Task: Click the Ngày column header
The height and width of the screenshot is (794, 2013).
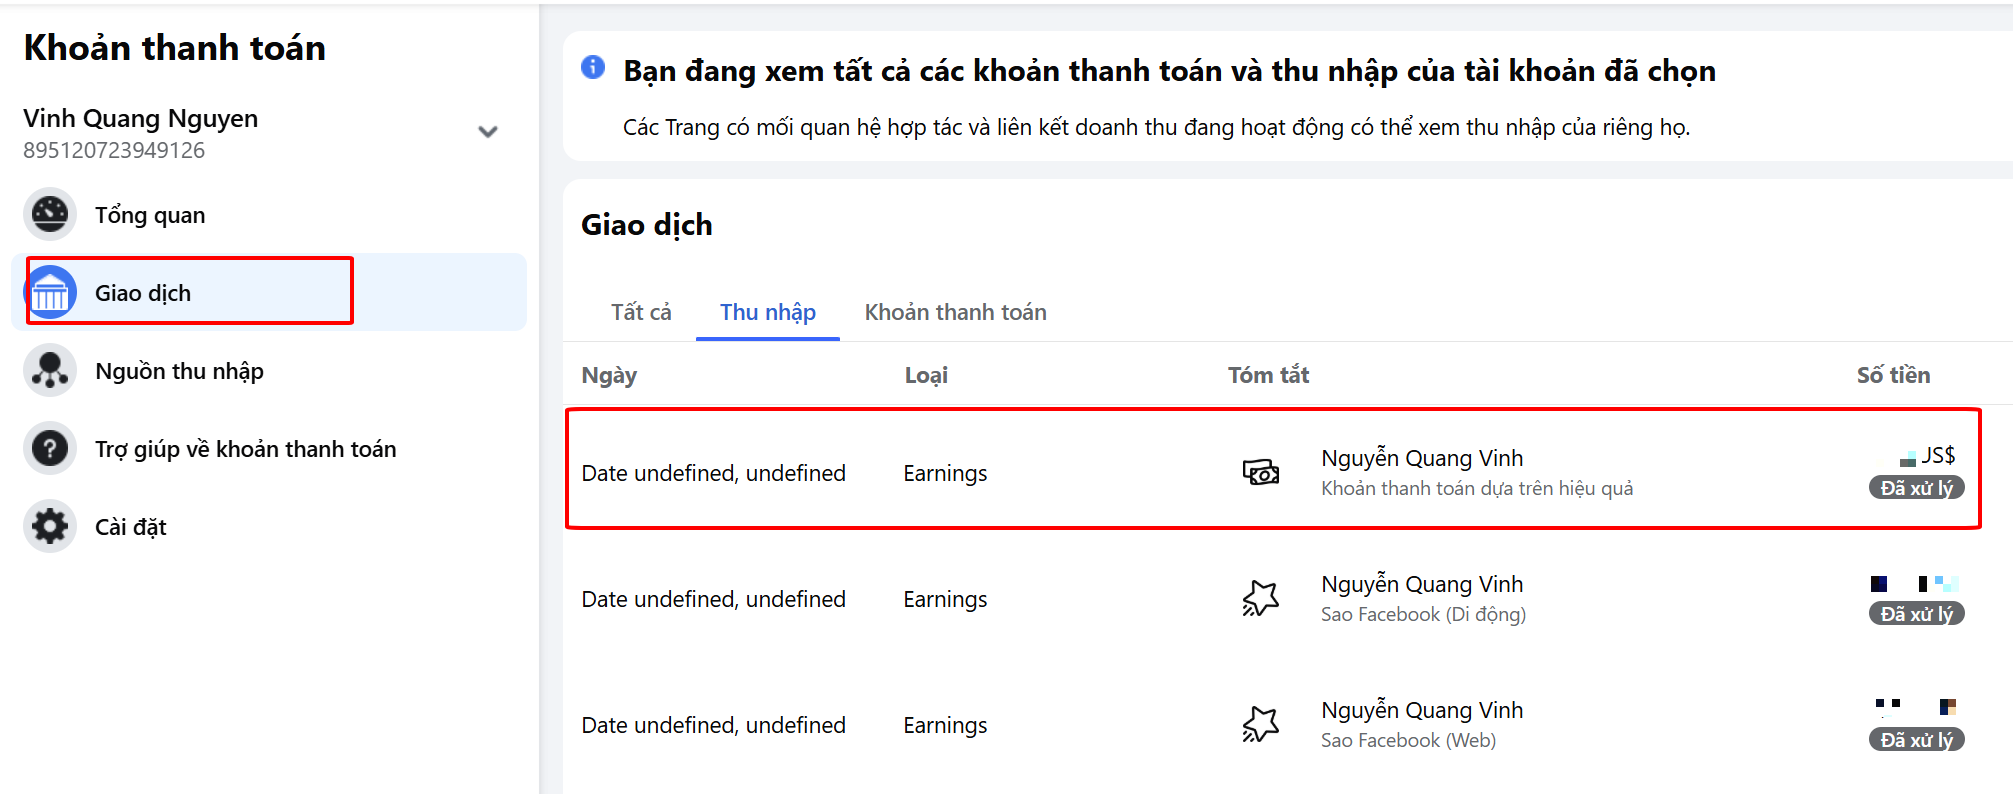Action: click(609, 375)
